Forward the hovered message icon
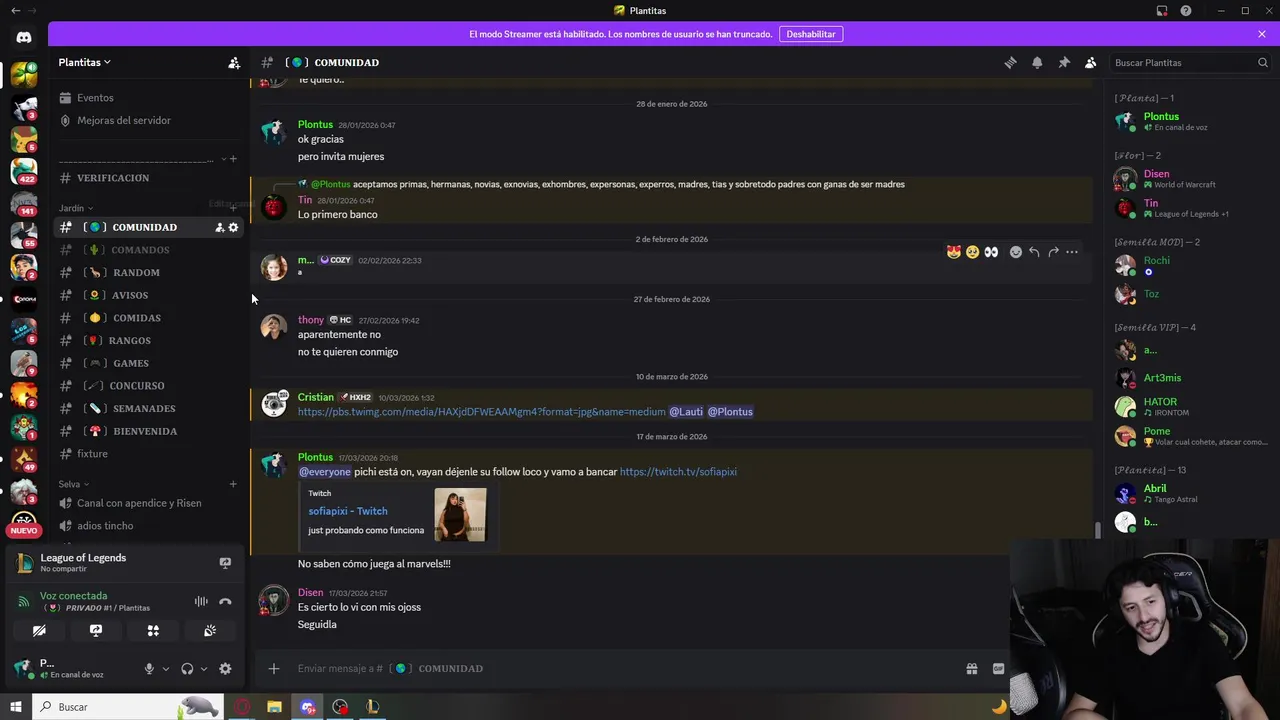 (x=1053, y=252)
